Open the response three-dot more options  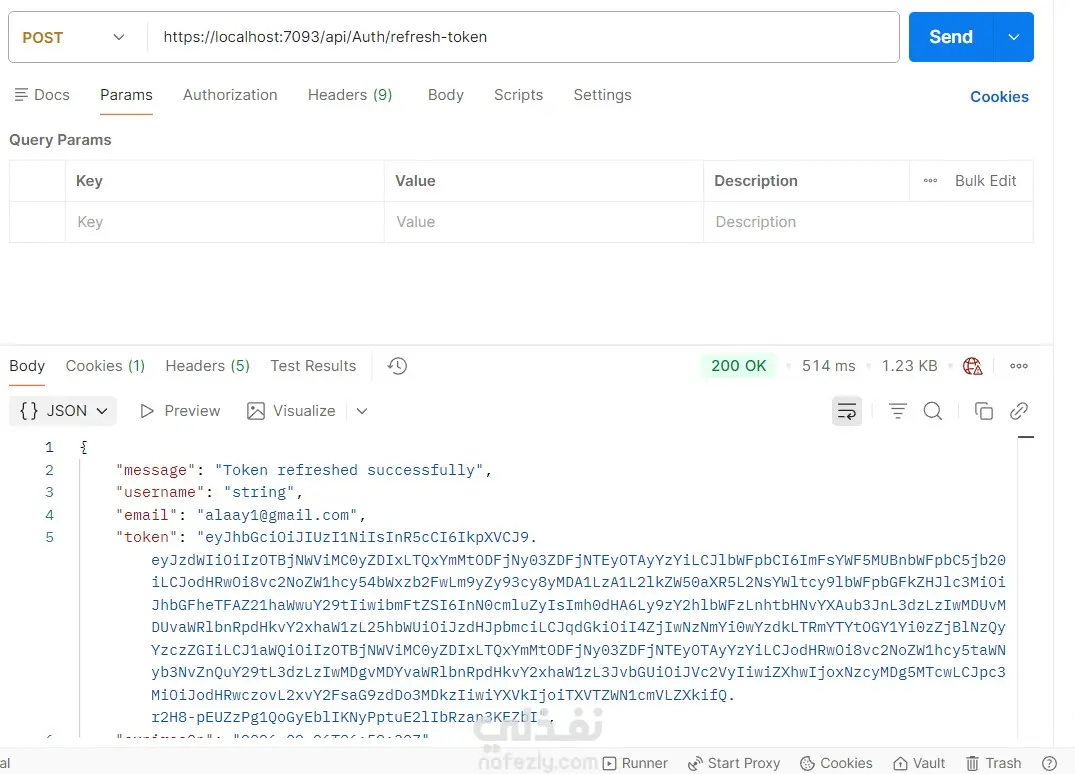1019,366
